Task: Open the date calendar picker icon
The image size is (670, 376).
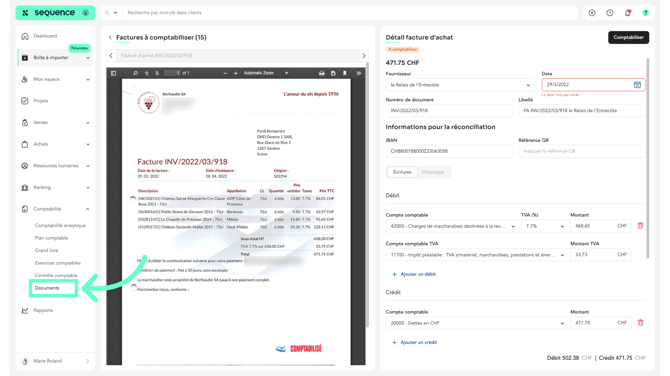Action: point(637,85)
